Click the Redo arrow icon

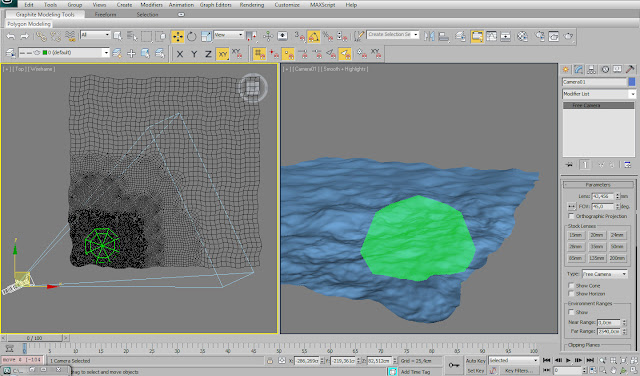pyautogui.click(x=24, y=36)
